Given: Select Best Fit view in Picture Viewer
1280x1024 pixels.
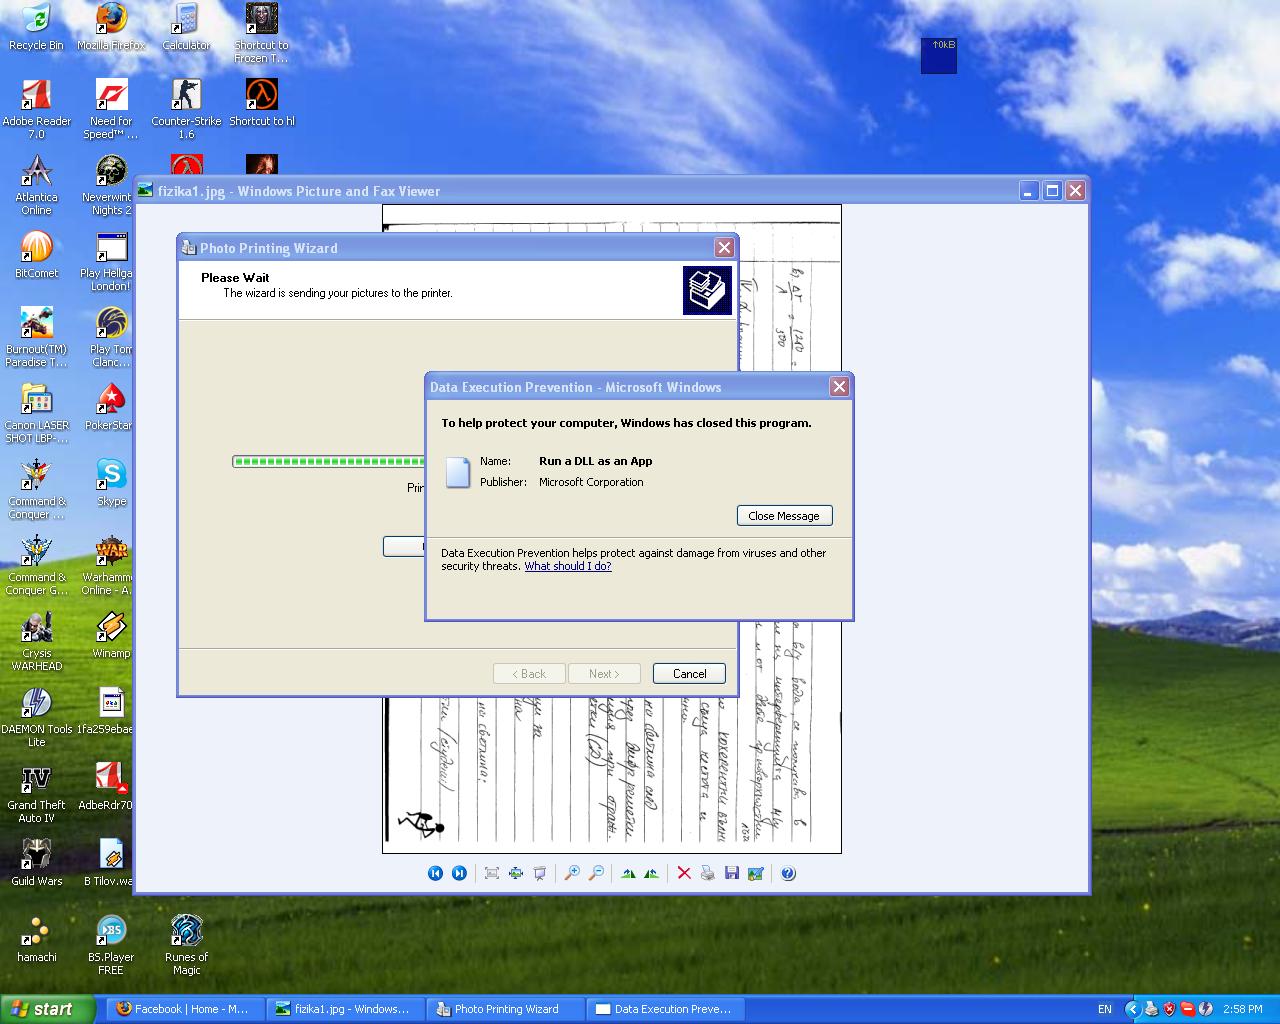Looking at the screenshot, I should tap(491, 873).
